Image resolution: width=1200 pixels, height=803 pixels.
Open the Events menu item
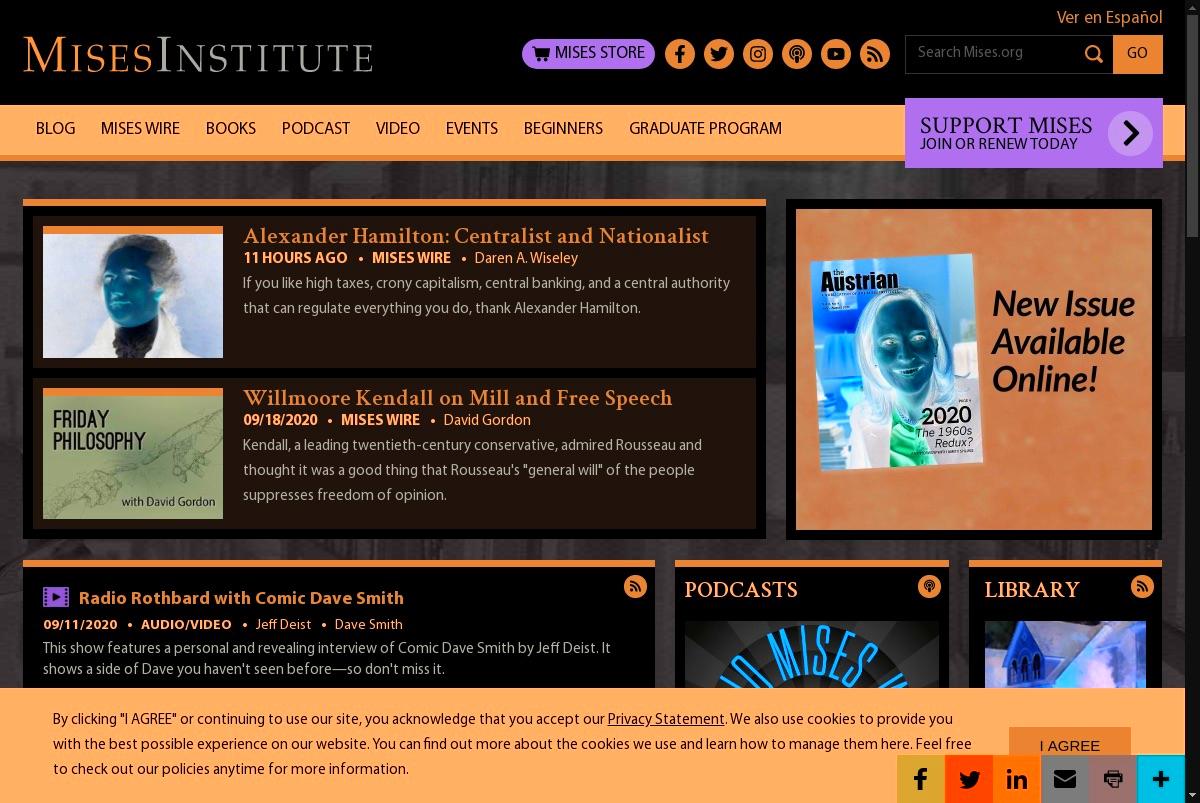[472, 129]
